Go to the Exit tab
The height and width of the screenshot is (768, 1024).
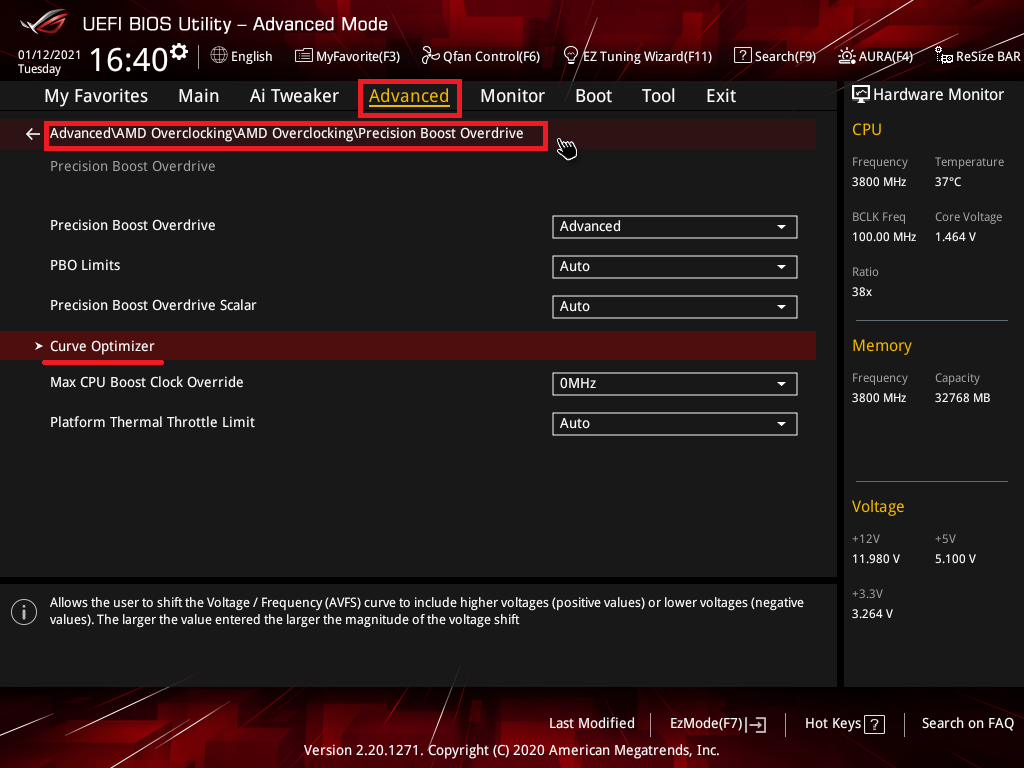(x=721, y=96)
